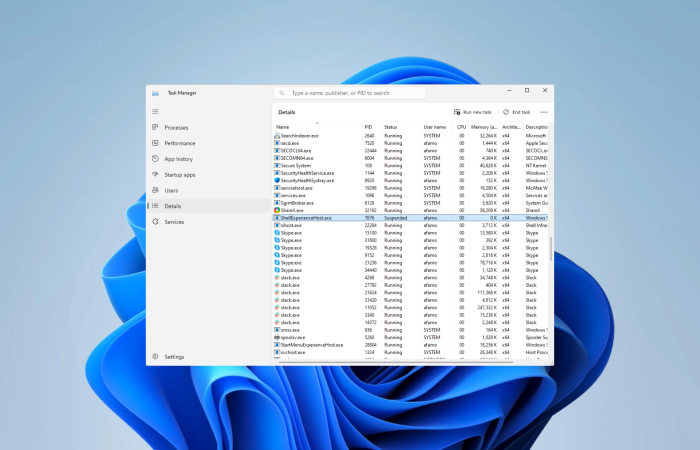This screenshot has height=450, width=700.
Task: Open the Startup apps page
Action: click(209, 175)
